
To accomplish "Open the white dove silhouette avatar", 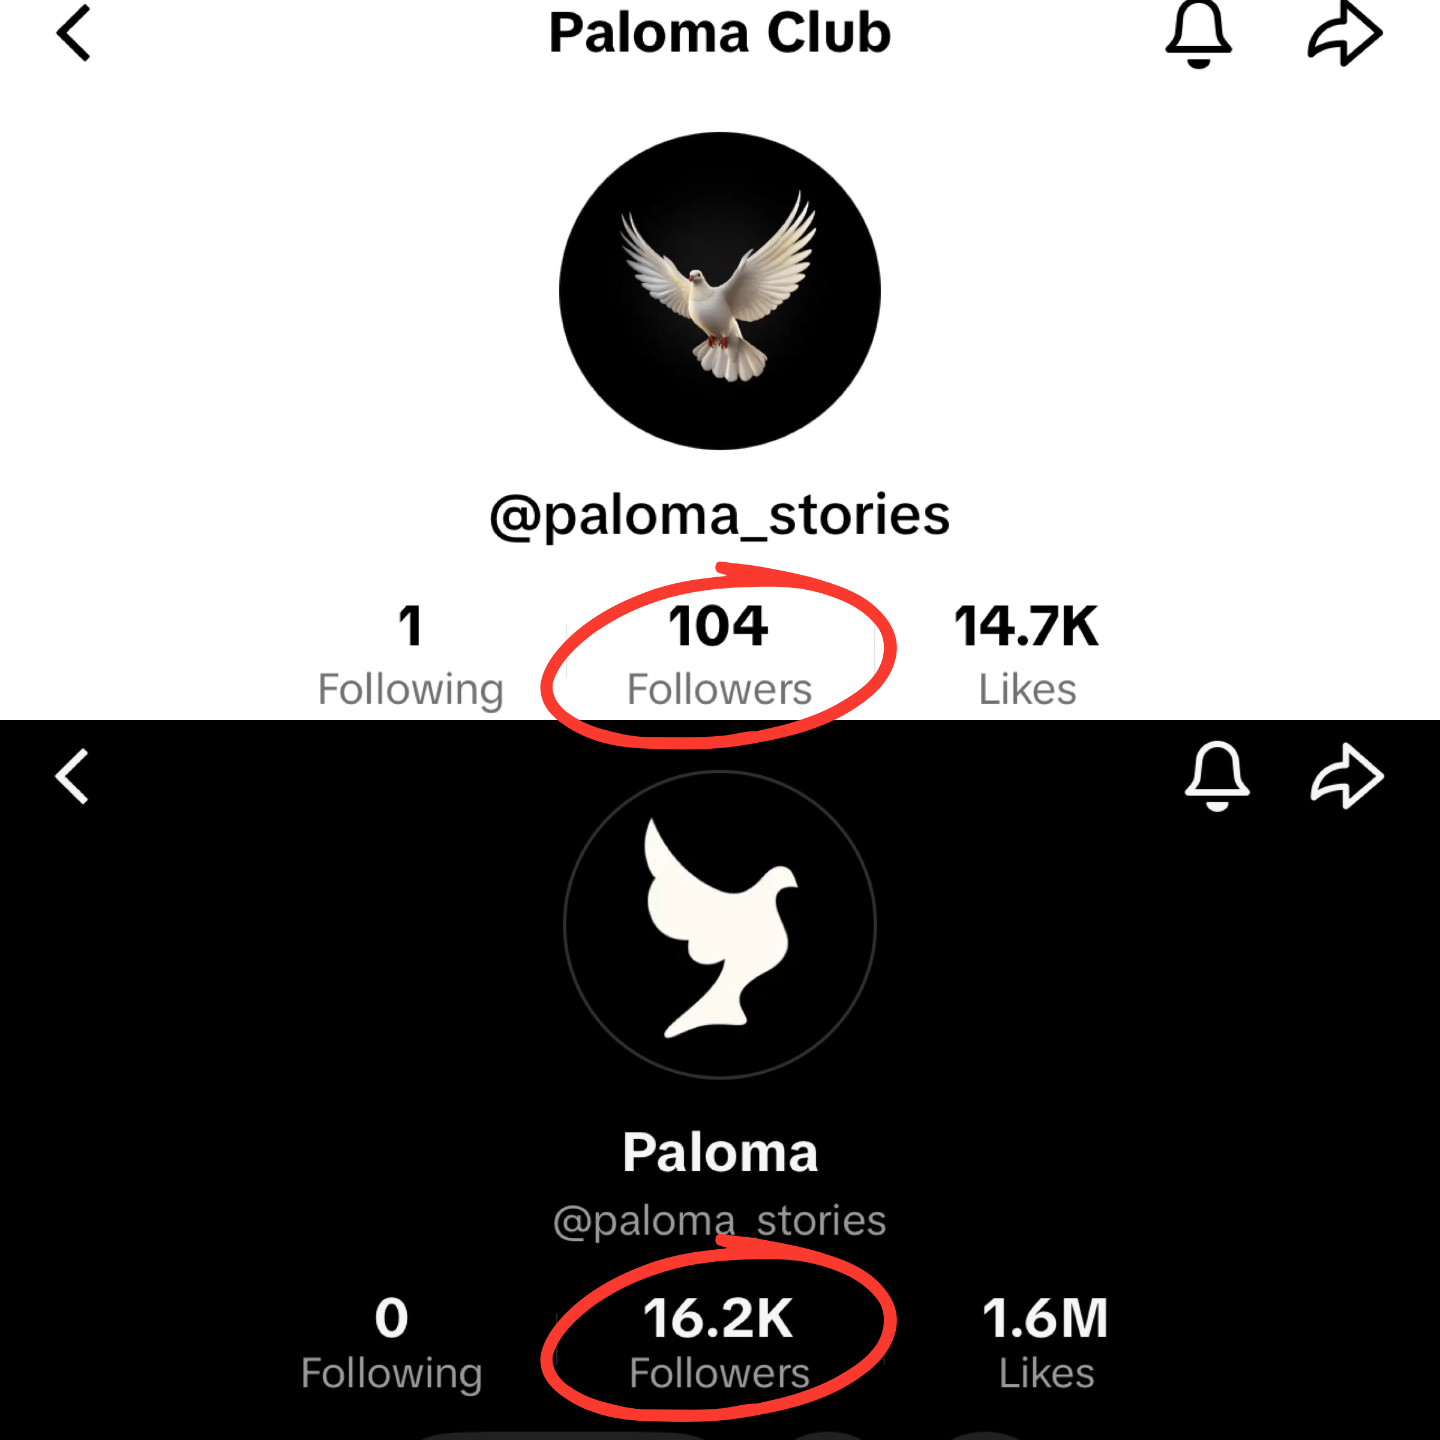I will (720, 925).
